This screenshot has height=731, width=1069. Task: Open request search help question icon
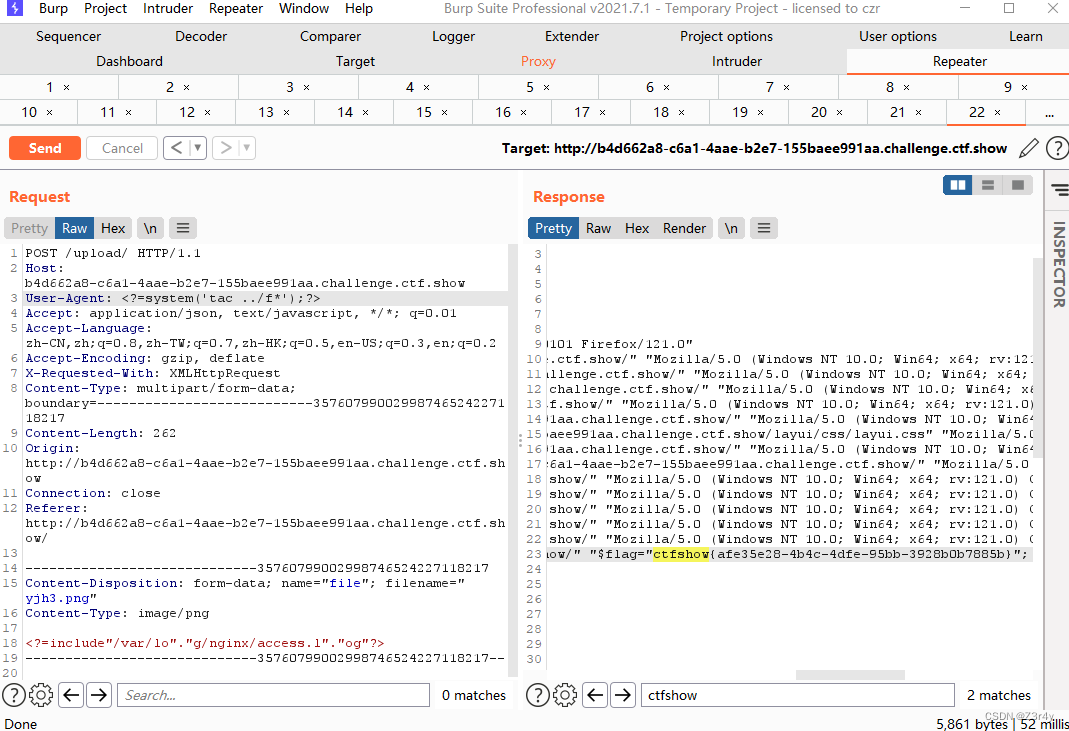(x=14, y=695)
